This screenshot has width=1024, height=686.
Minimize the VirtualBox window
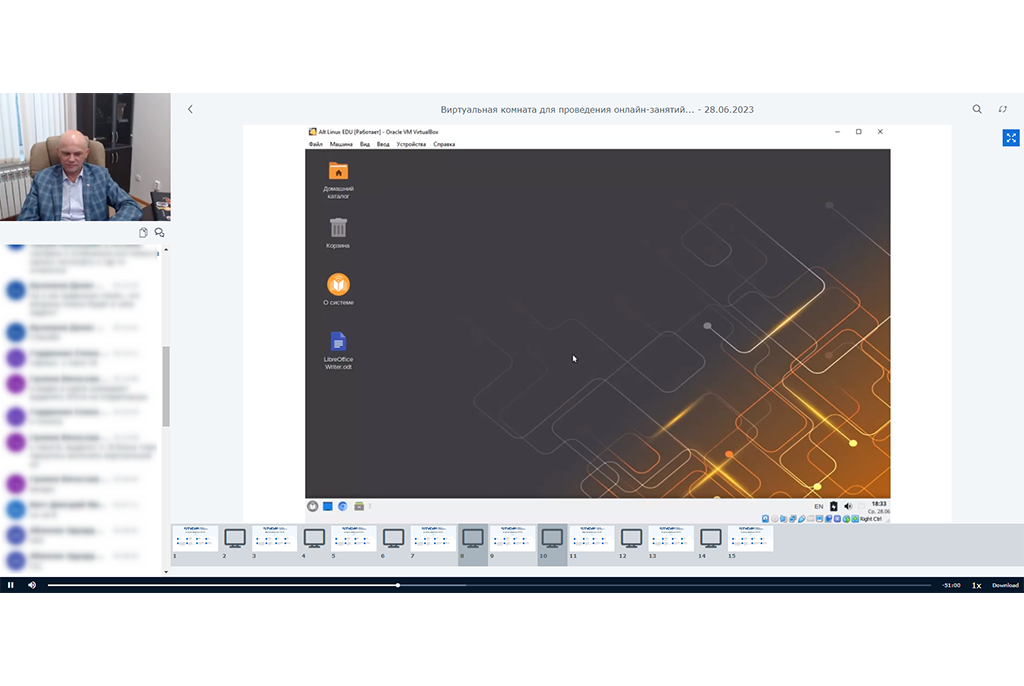[x=837, y=132]
